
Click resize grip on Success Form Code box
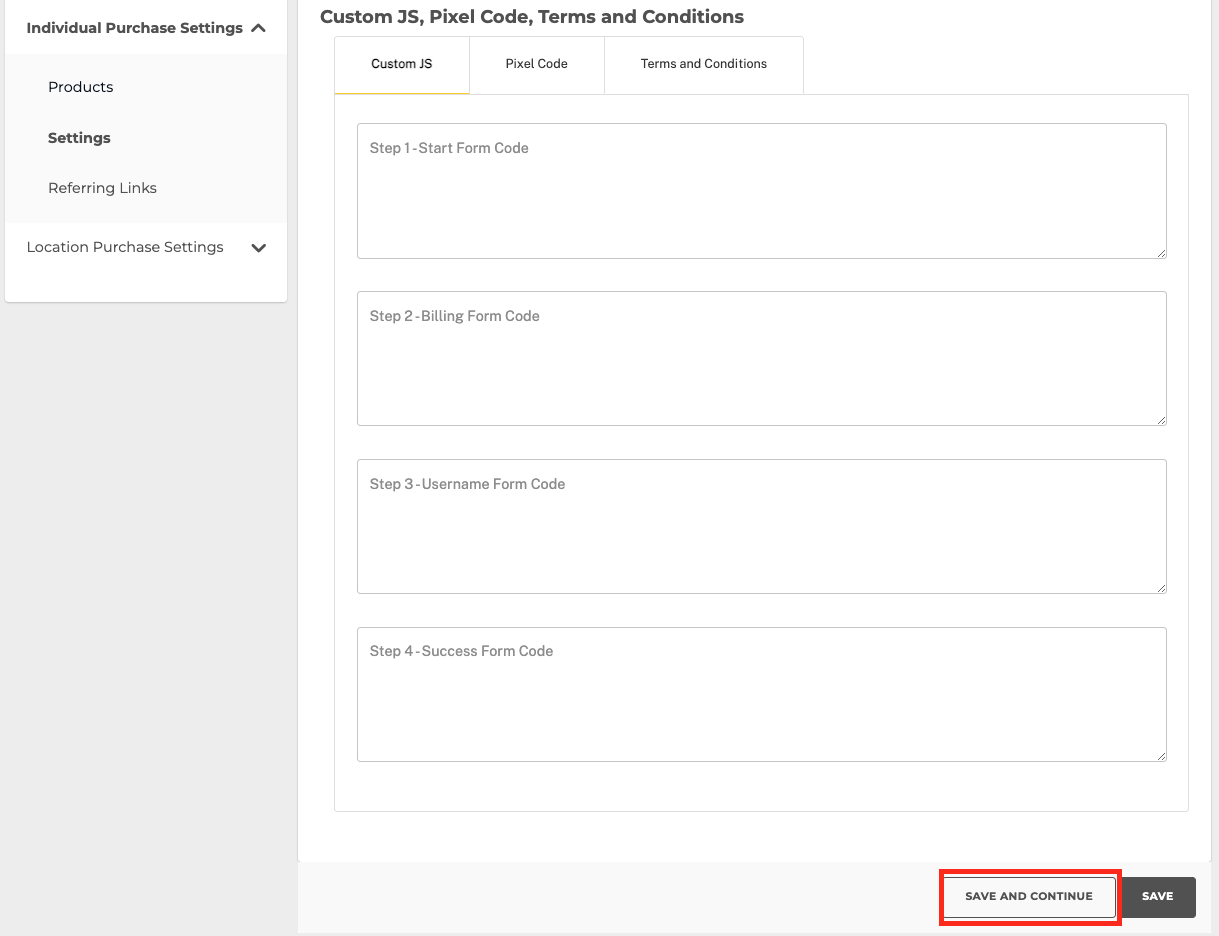[1161, 756]
